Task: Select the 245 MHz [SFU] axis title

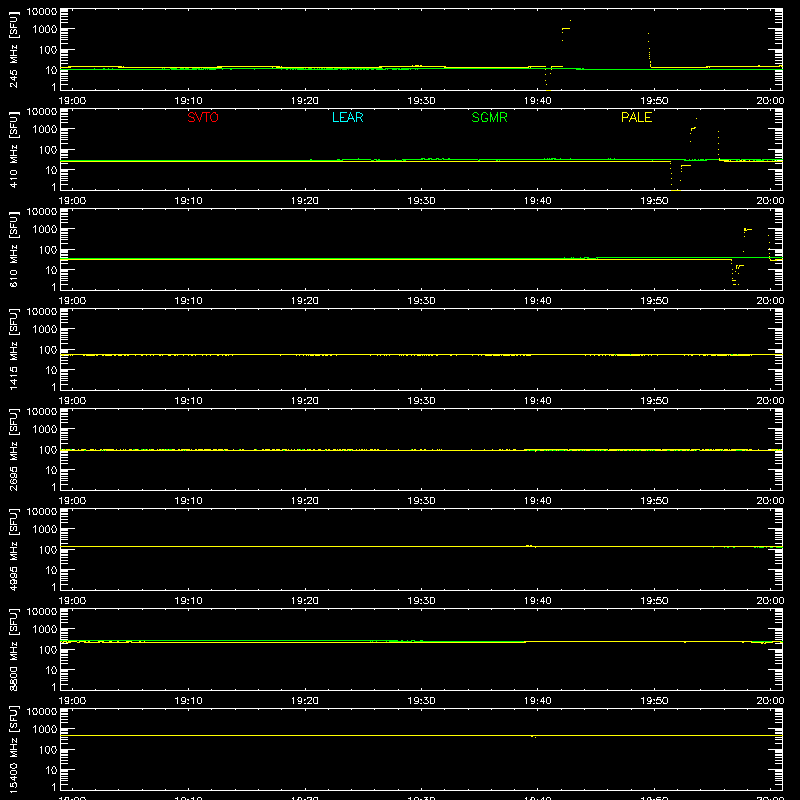Action: point(13,50)
